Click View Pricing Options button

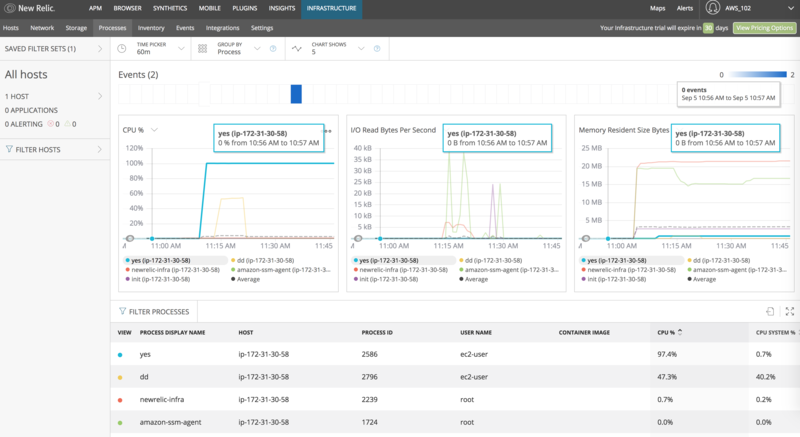764,28
